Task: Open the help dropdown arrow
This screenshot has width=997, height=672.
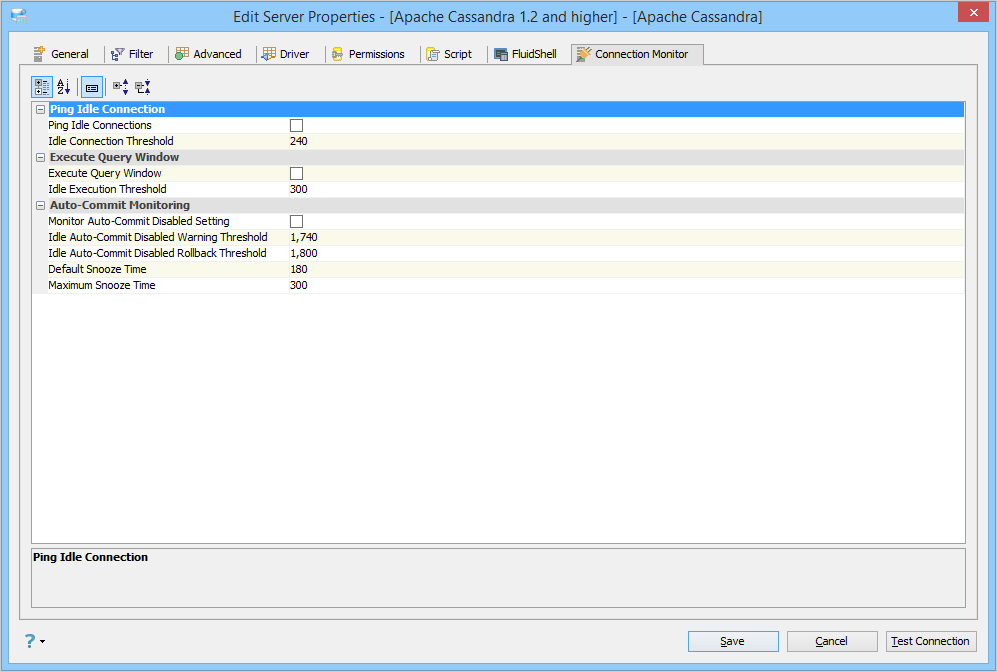Action: [x=43, y=641]
